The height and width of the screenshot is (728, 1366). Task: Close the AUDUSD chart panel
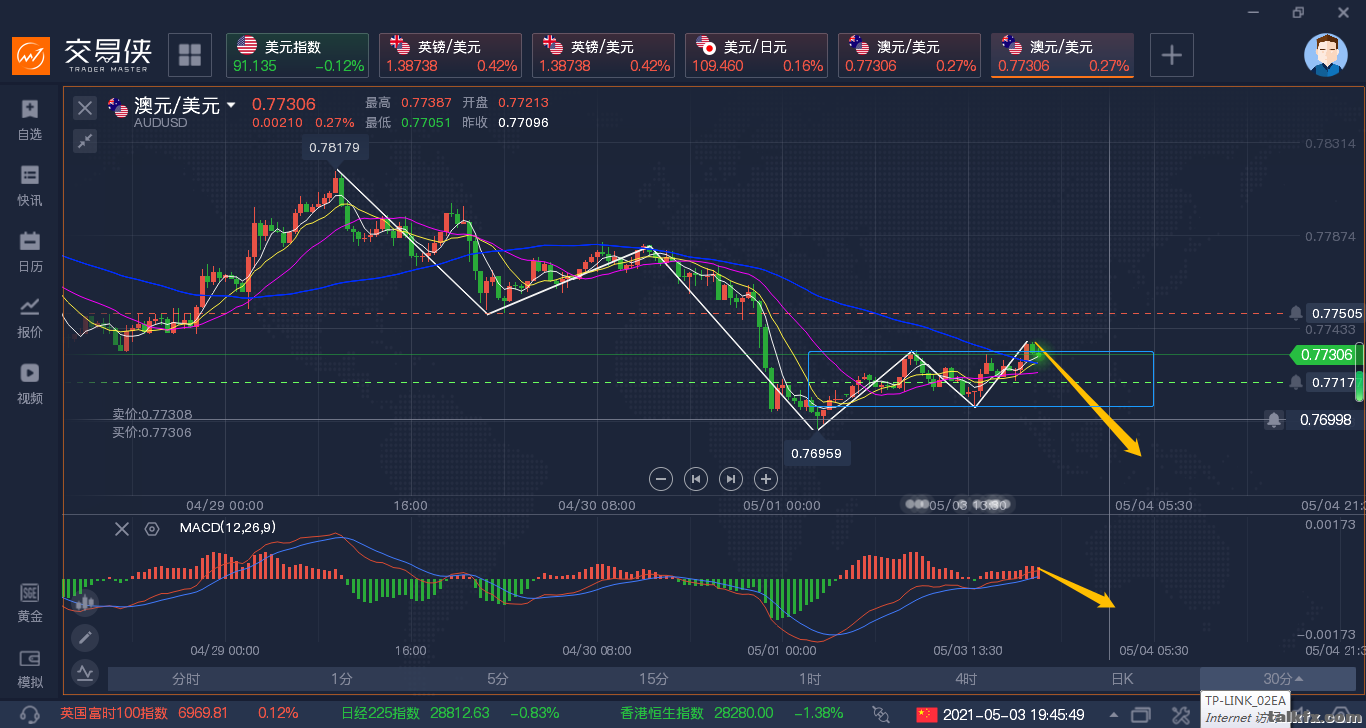click(85, 107)
